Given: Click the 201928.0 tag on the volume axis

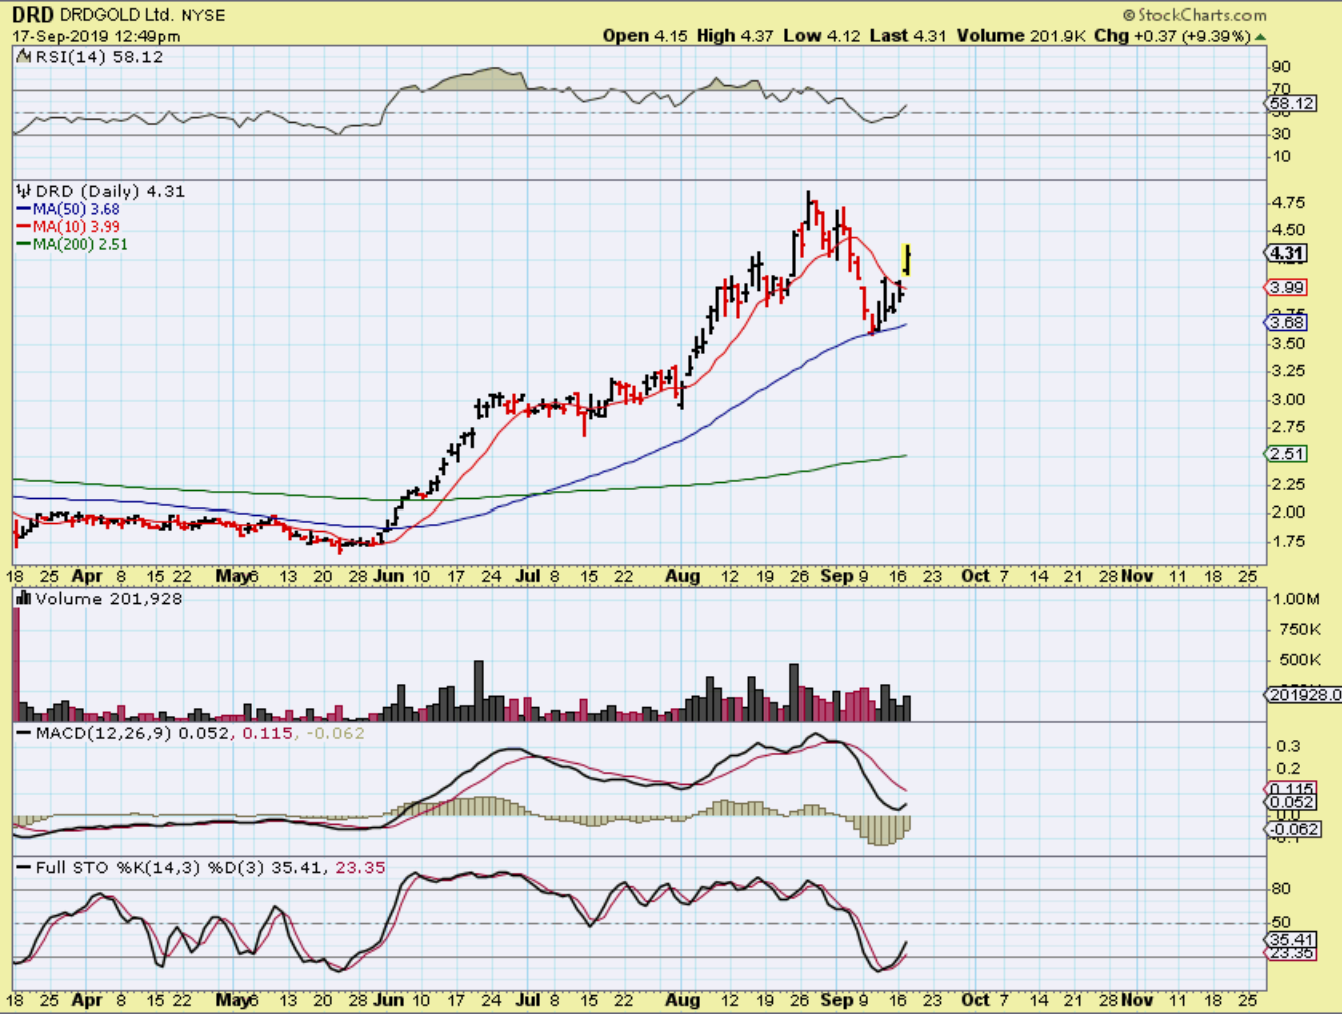Looking at the screenshot, I should tap(1303, 695).
